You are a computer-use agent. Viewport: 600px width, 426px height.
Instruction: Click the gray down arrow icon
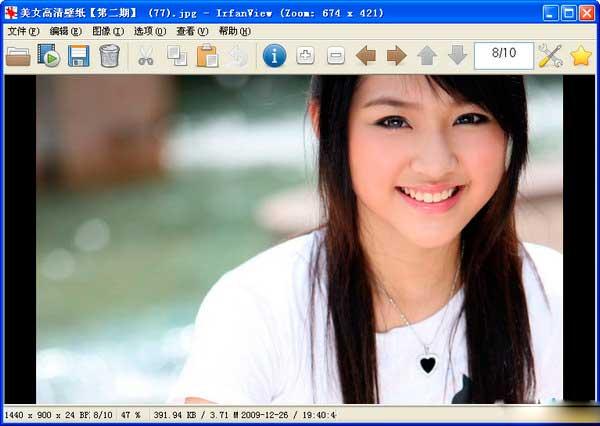(458, 55)
